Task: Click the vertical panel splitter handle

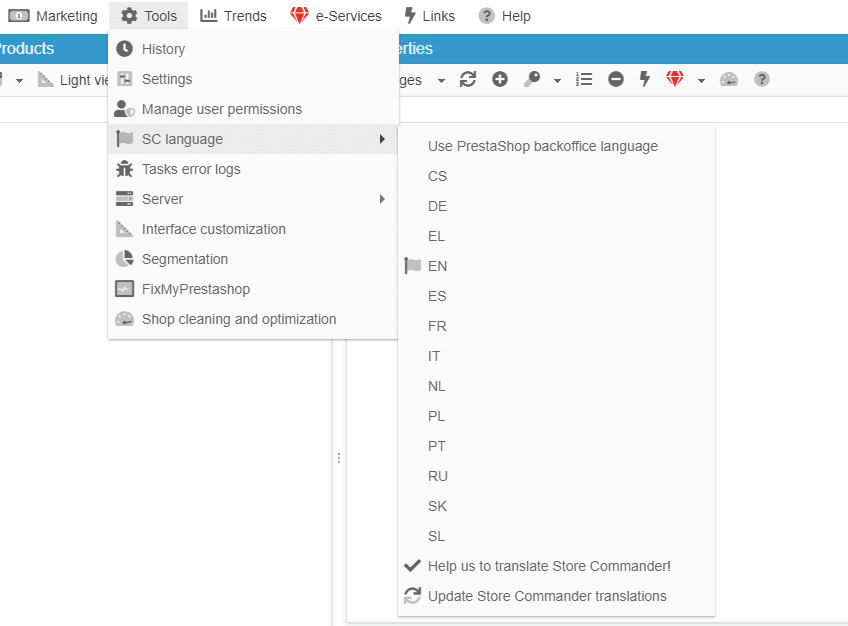Action: click(x=339, y=458)
